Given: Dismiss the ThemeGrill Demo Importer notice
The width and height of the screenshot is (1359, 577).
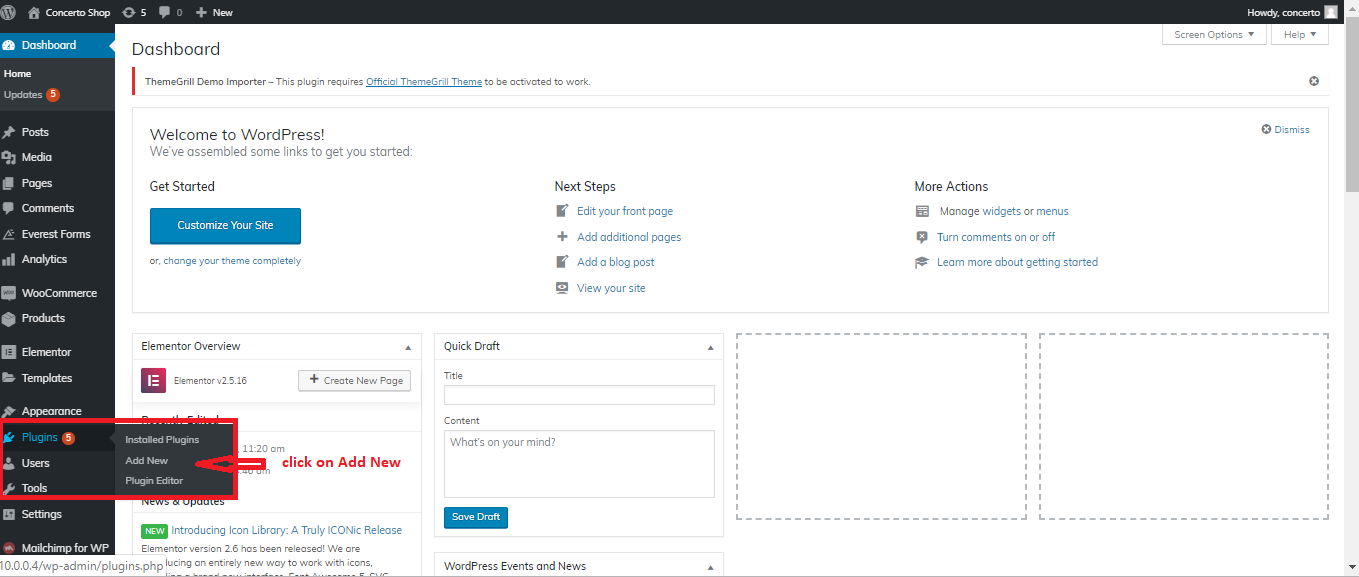Looking at the screenshot, I should [1314, 81].
